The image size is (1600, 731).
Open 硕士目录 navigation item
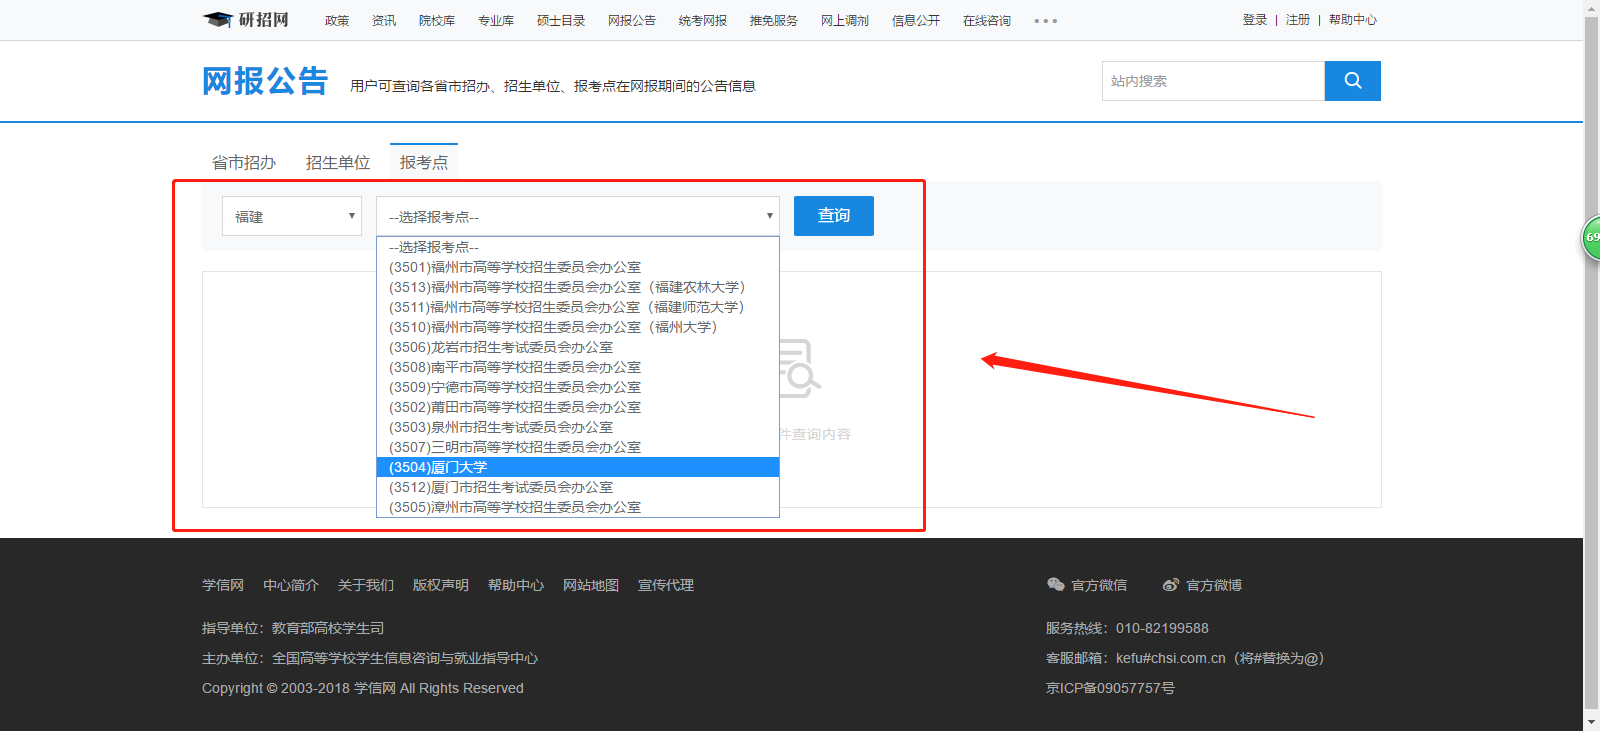click(561, 21)
